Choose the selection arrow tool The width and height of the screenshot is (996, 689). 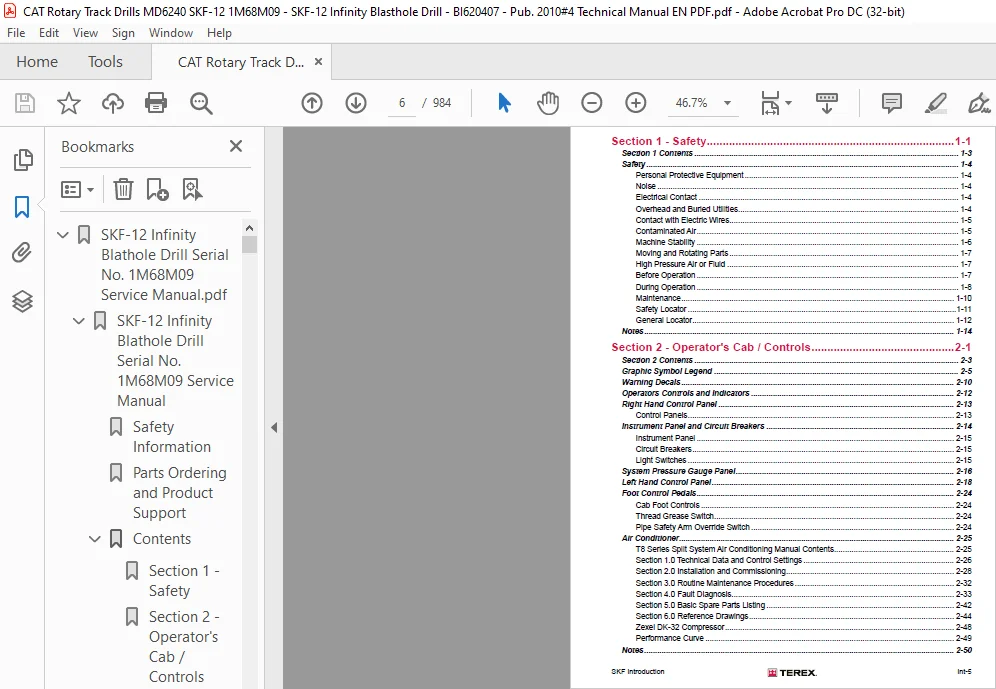[504, 103]
